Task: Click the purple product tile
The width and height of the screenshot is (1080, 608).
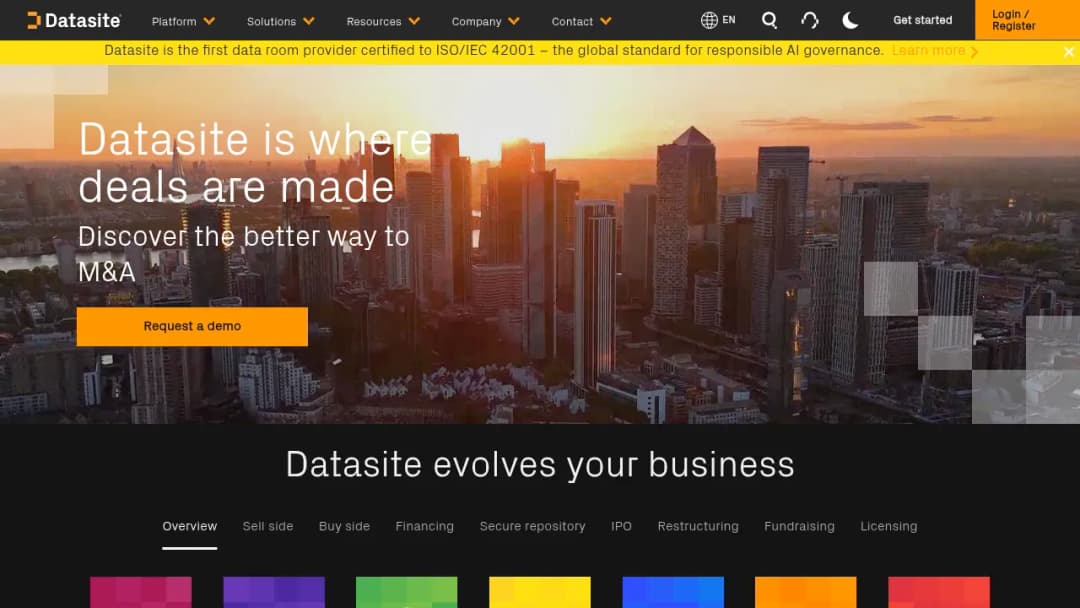Action: [x=274, y=592]
